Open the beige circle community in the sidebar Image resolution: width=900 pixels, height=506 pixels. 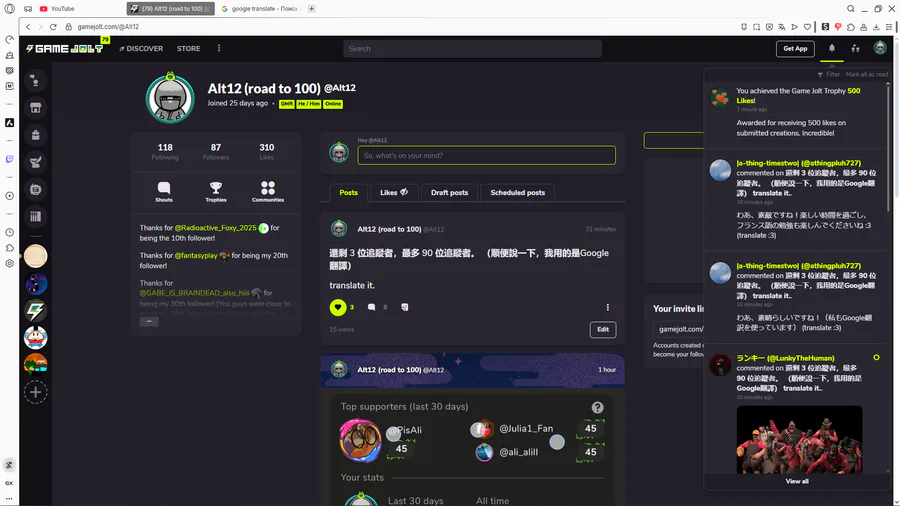pyautogui.click(x=36, y=256)
